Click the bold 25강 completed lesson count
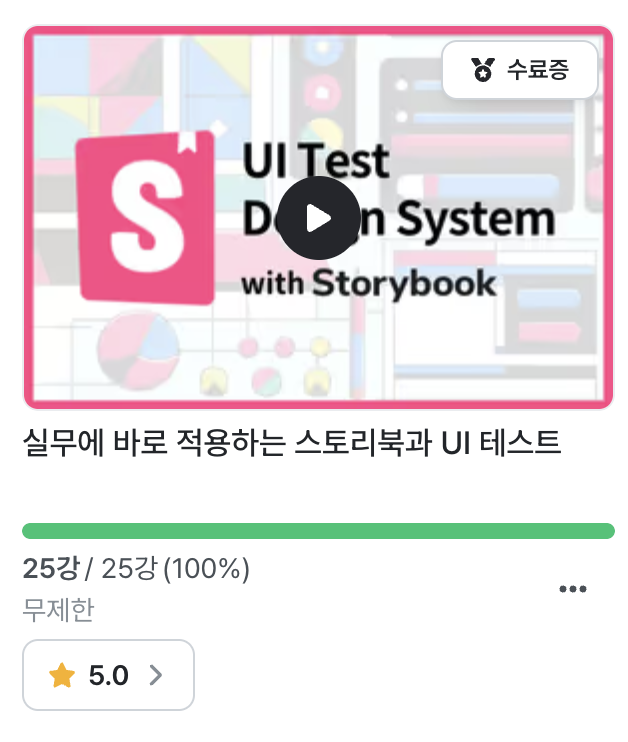This screenshot has height=742, width=628. pos(51,568)
